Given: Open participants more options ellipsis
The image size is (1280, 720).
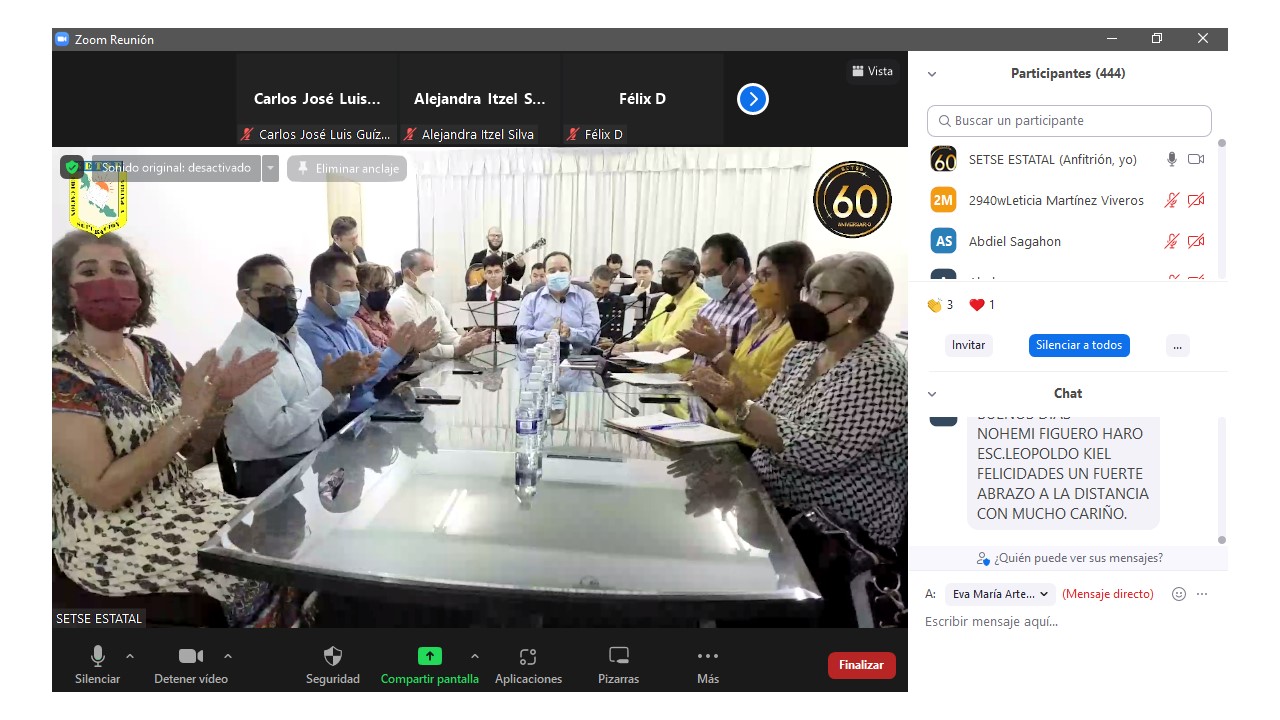Looking at the screenshot, I should coord(1177,345).
